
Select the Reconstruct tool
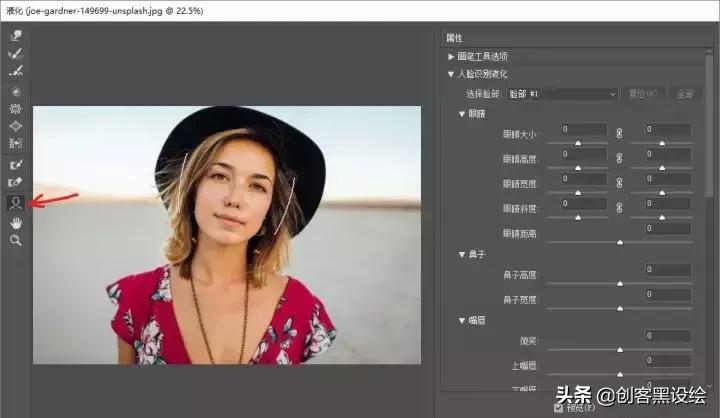point(16,54)
